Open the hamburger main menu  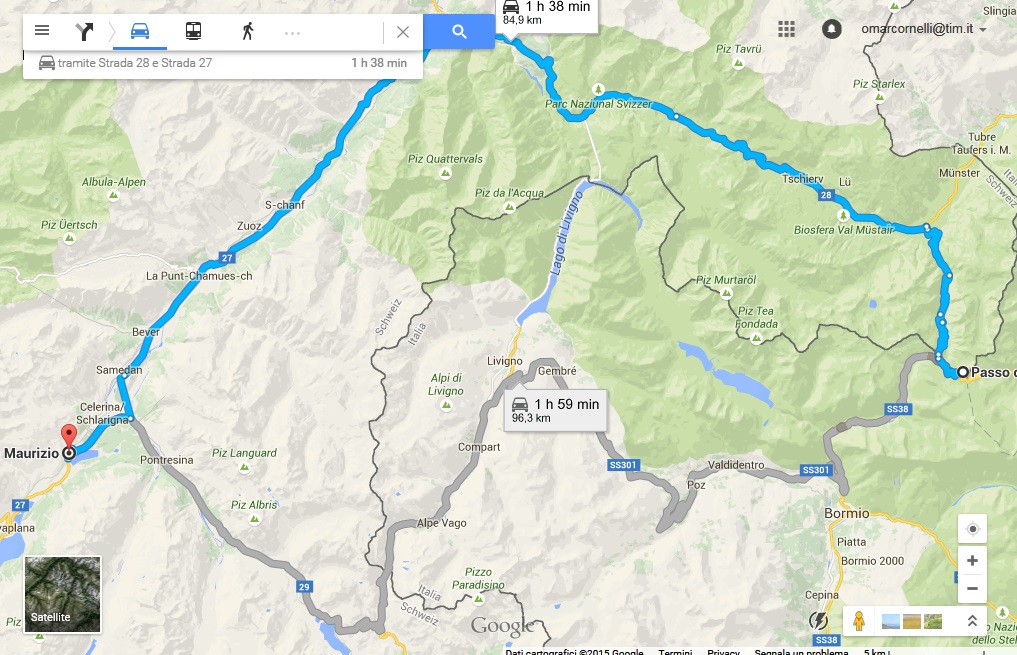(x=42, y=30)
